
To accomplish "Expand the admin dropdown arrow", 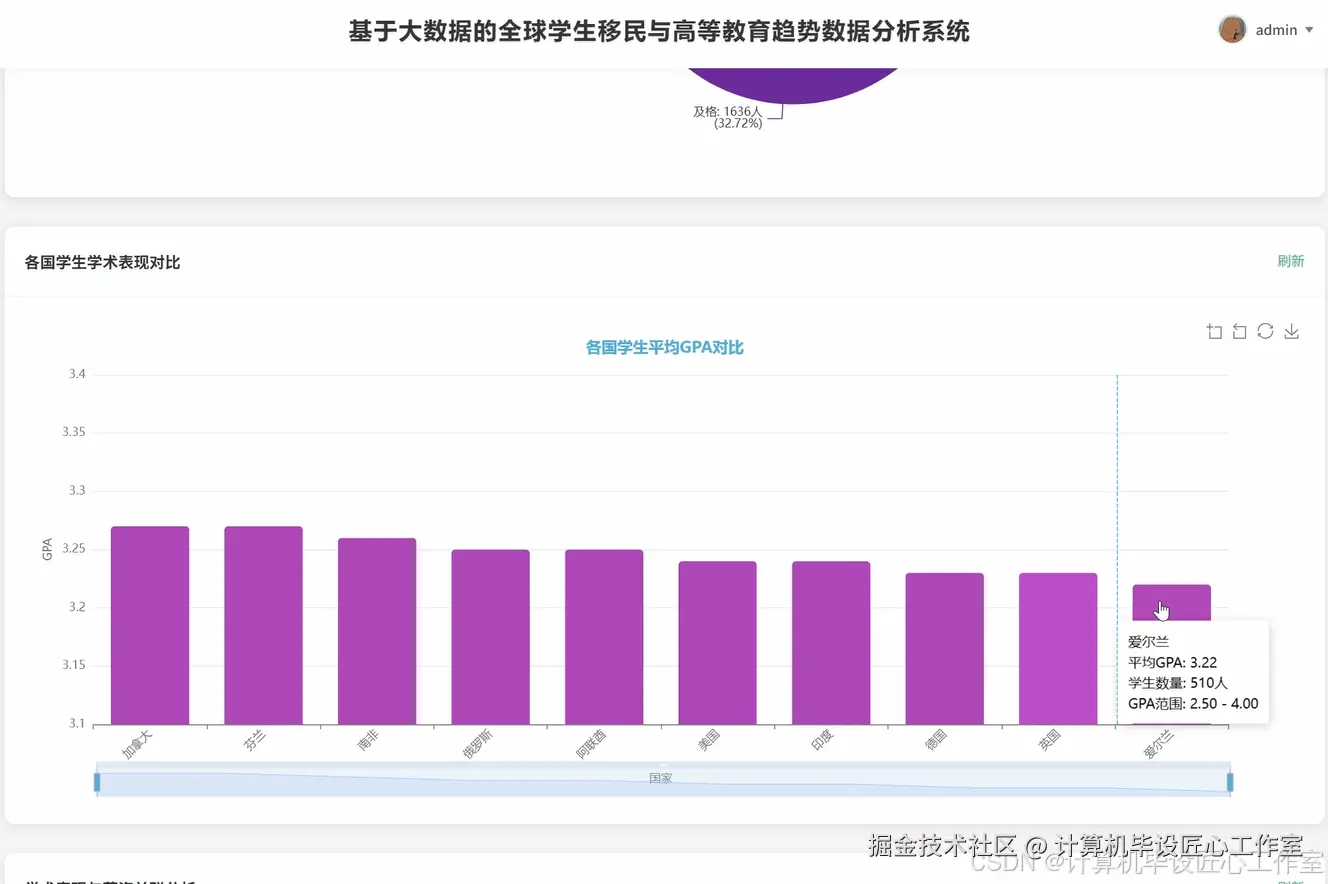I will tap(1309, 30).
